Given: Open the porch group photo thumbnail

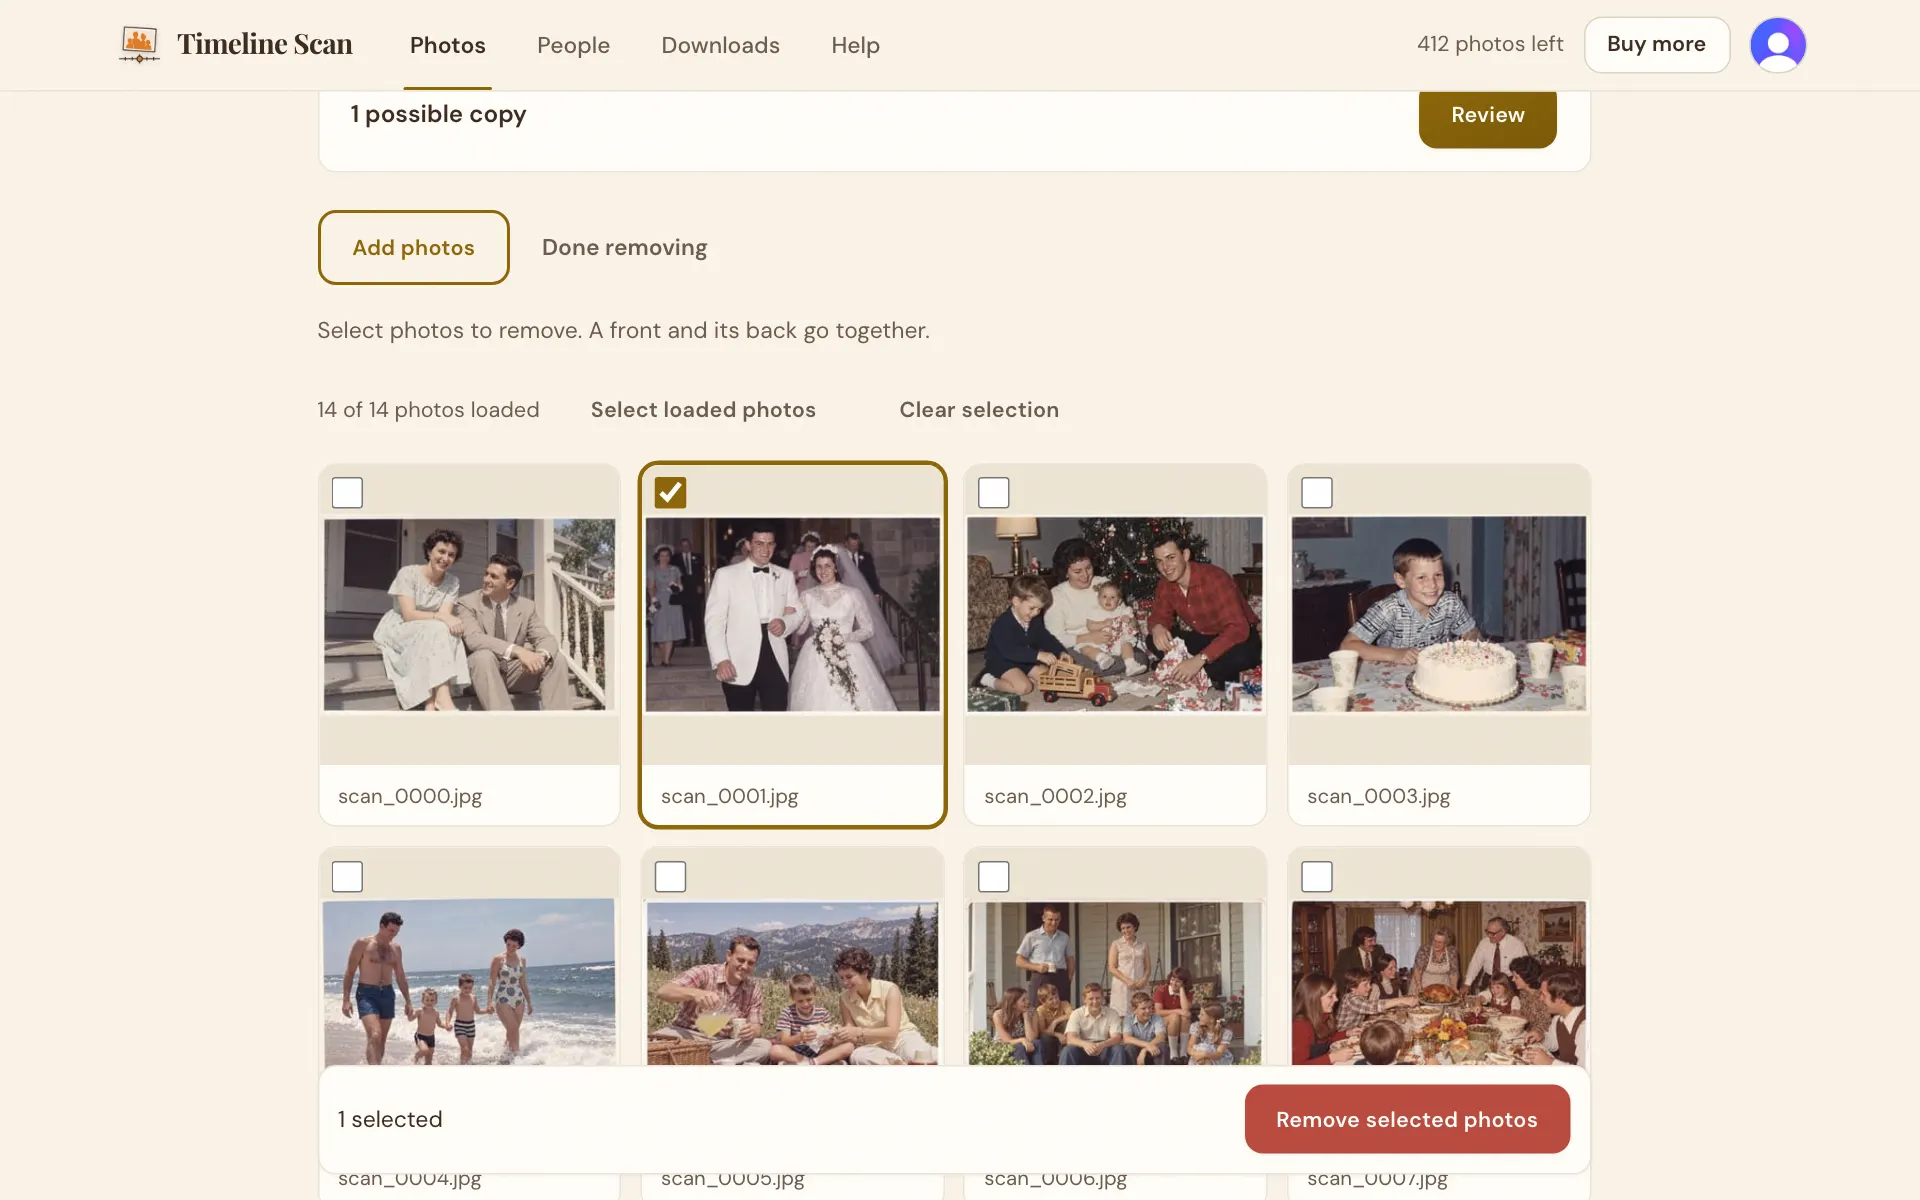Looking at the screenshot, I should pos(1115,983).
